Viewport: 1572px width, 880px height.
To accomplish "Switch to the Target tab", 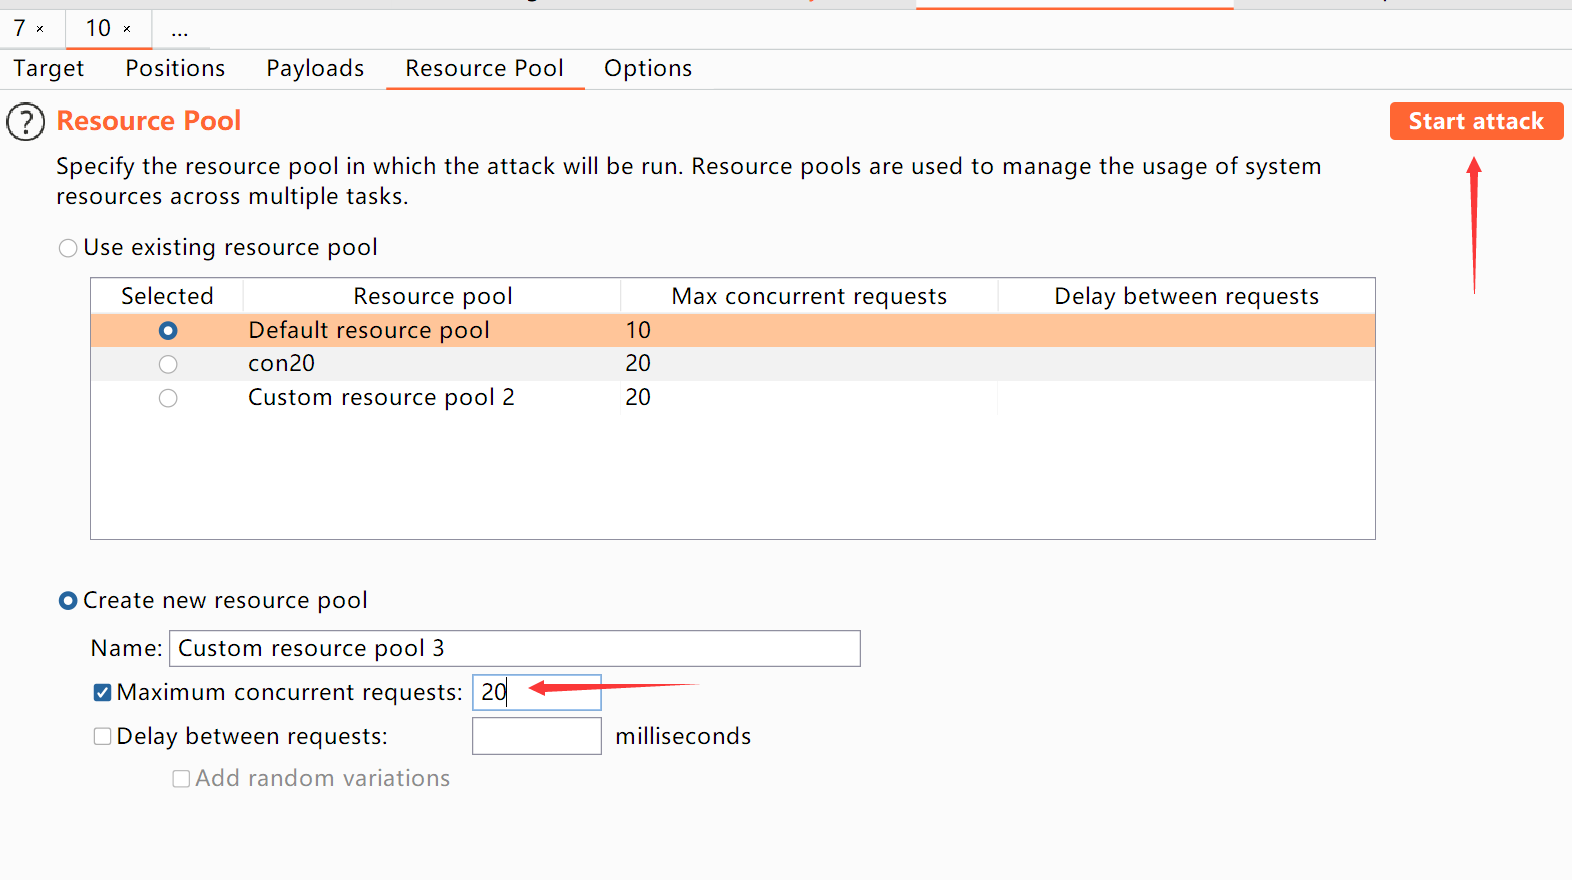I will tap(49, 68).
